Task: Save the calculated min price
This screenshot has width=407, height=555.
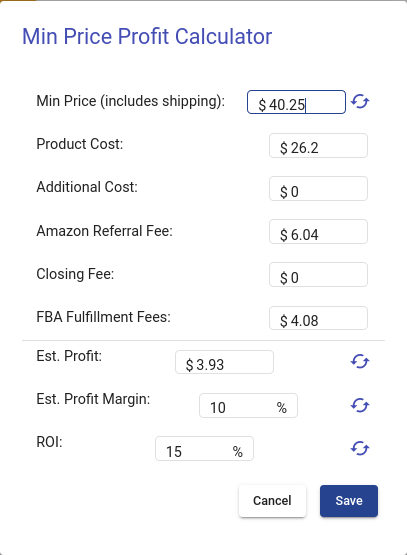Action: 349,501
